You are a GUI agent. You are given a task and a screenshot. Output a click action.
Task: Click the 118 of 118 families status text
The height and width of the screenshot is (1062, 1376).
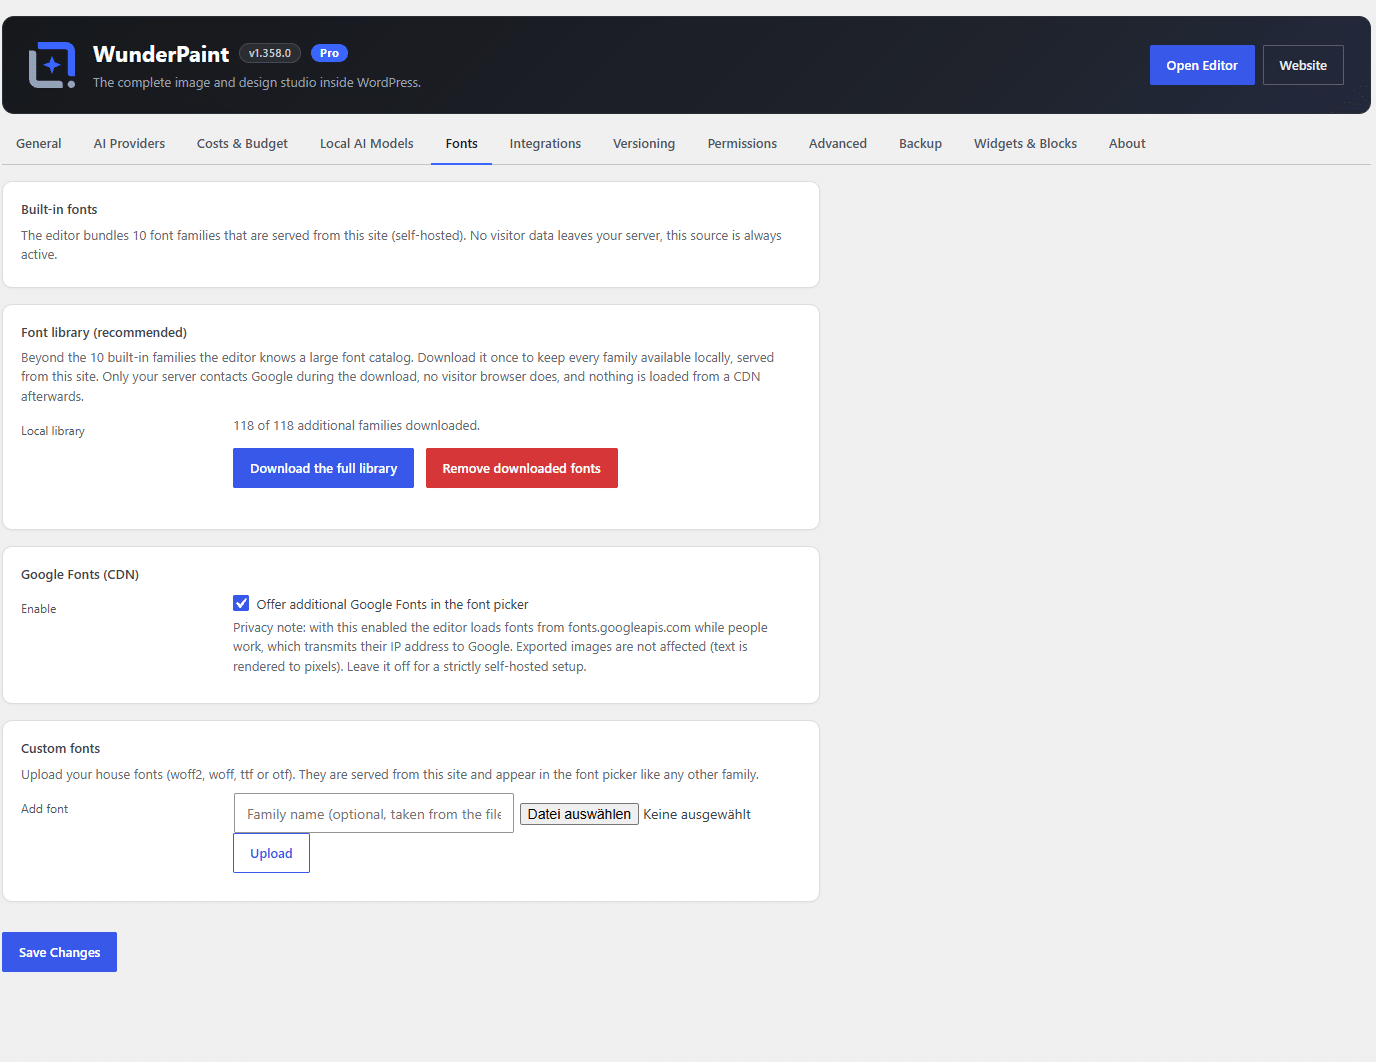[x=356, y=425]
